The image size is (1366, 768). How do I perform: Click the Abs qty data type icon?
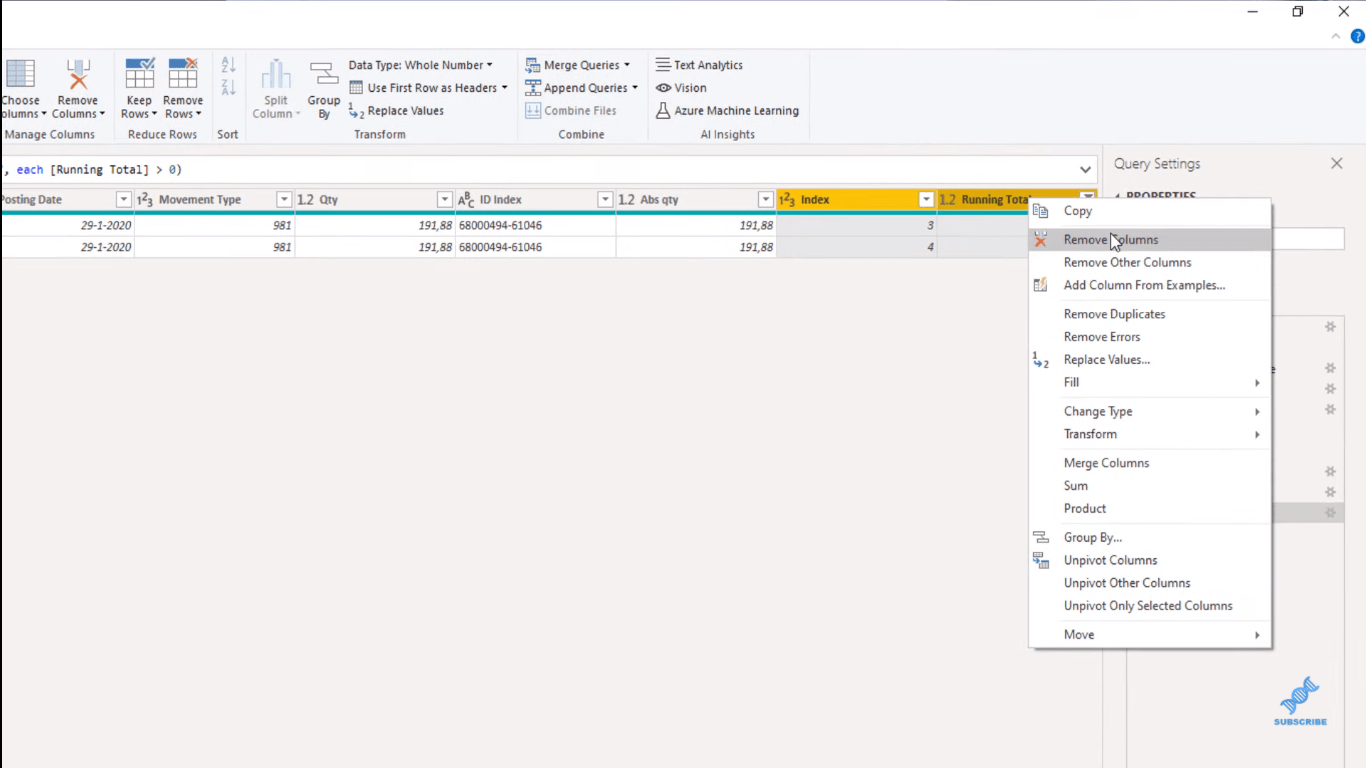tap(627, 200)
